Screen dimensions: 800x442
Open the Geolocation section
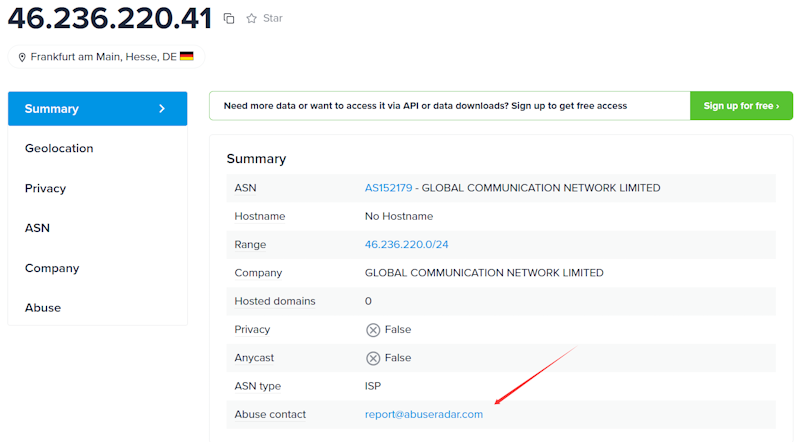coord(59,148)
